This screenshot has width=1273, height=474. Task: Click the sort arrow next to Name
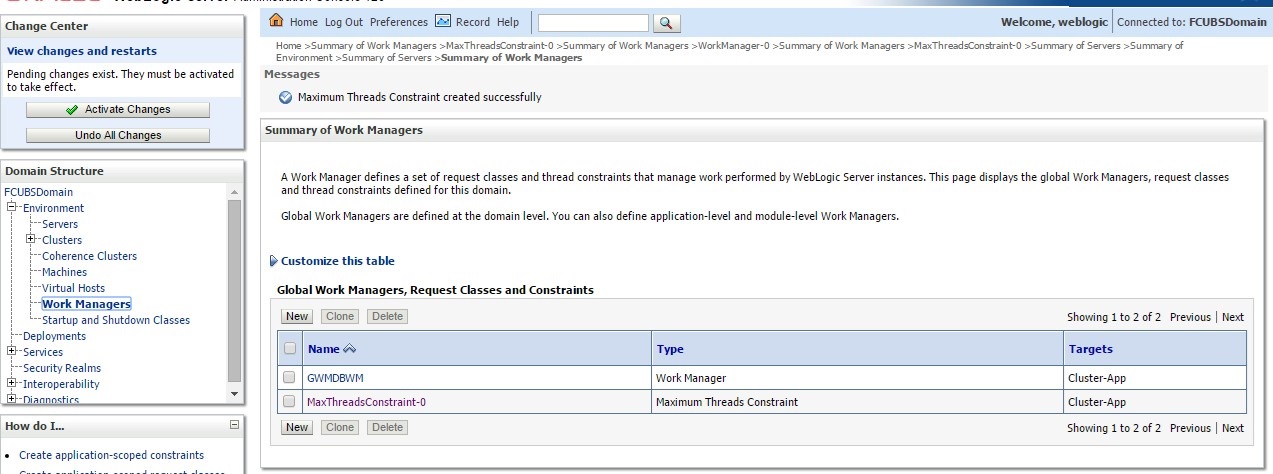(349, 349)
